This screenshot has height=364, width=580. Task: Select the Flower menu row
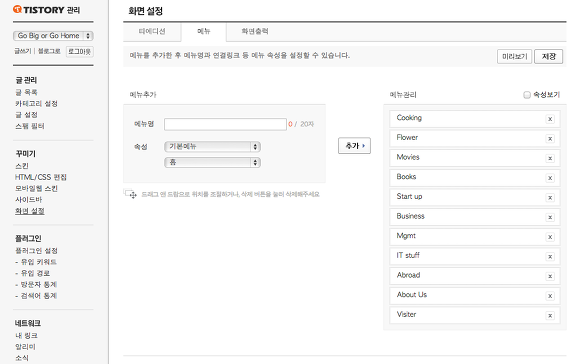coord(475,139)
